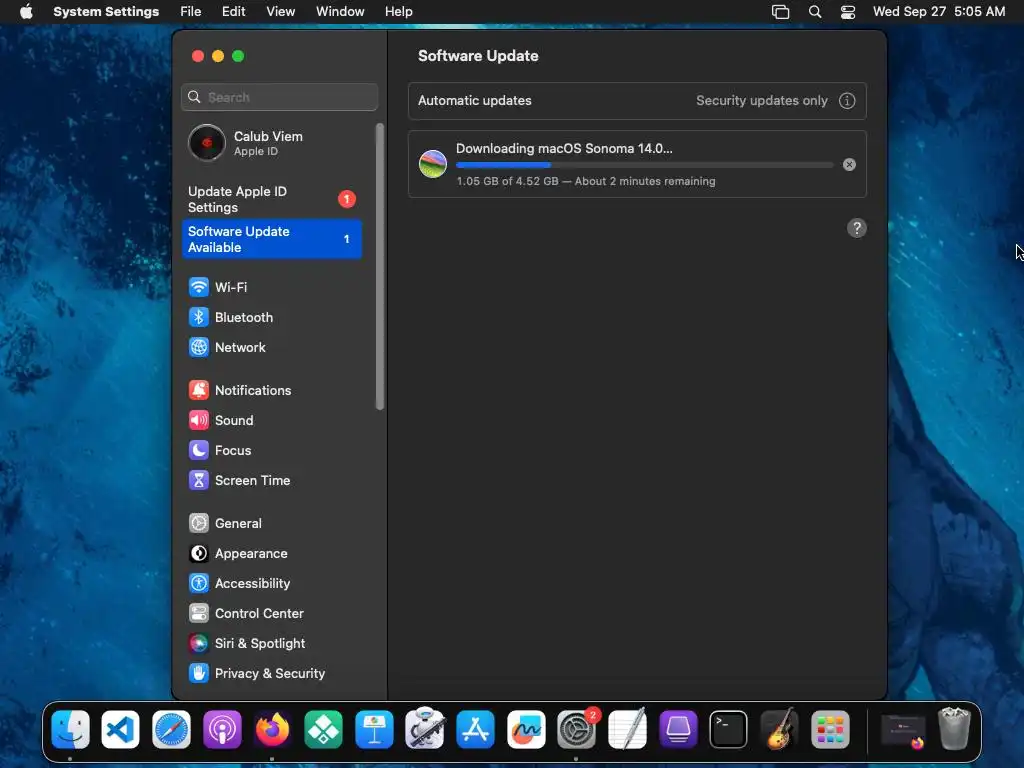
Task: Open App Store from the Dock
Action: click(x=475, y=729)
